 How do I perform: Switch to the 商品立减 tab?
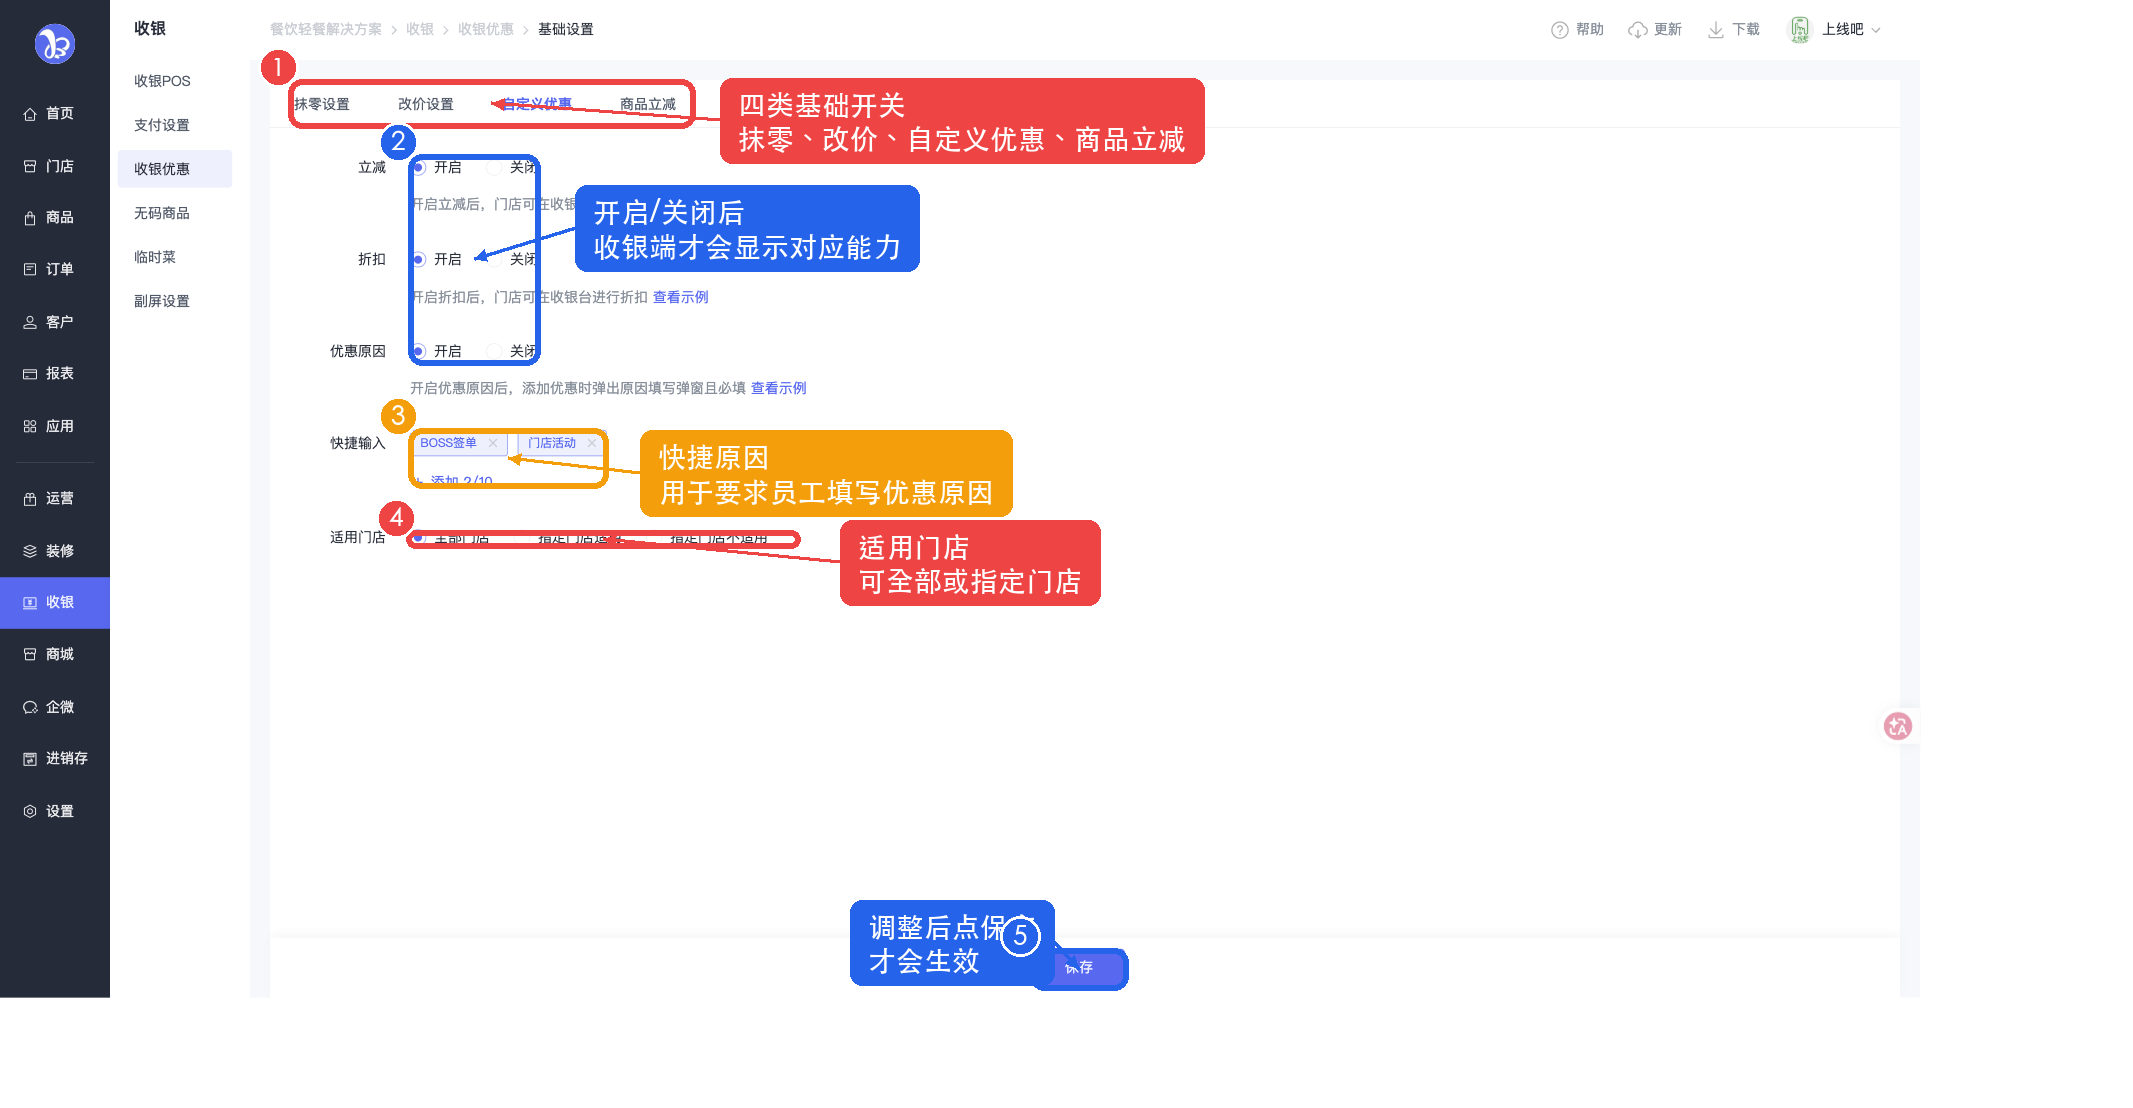pos(648,104)
